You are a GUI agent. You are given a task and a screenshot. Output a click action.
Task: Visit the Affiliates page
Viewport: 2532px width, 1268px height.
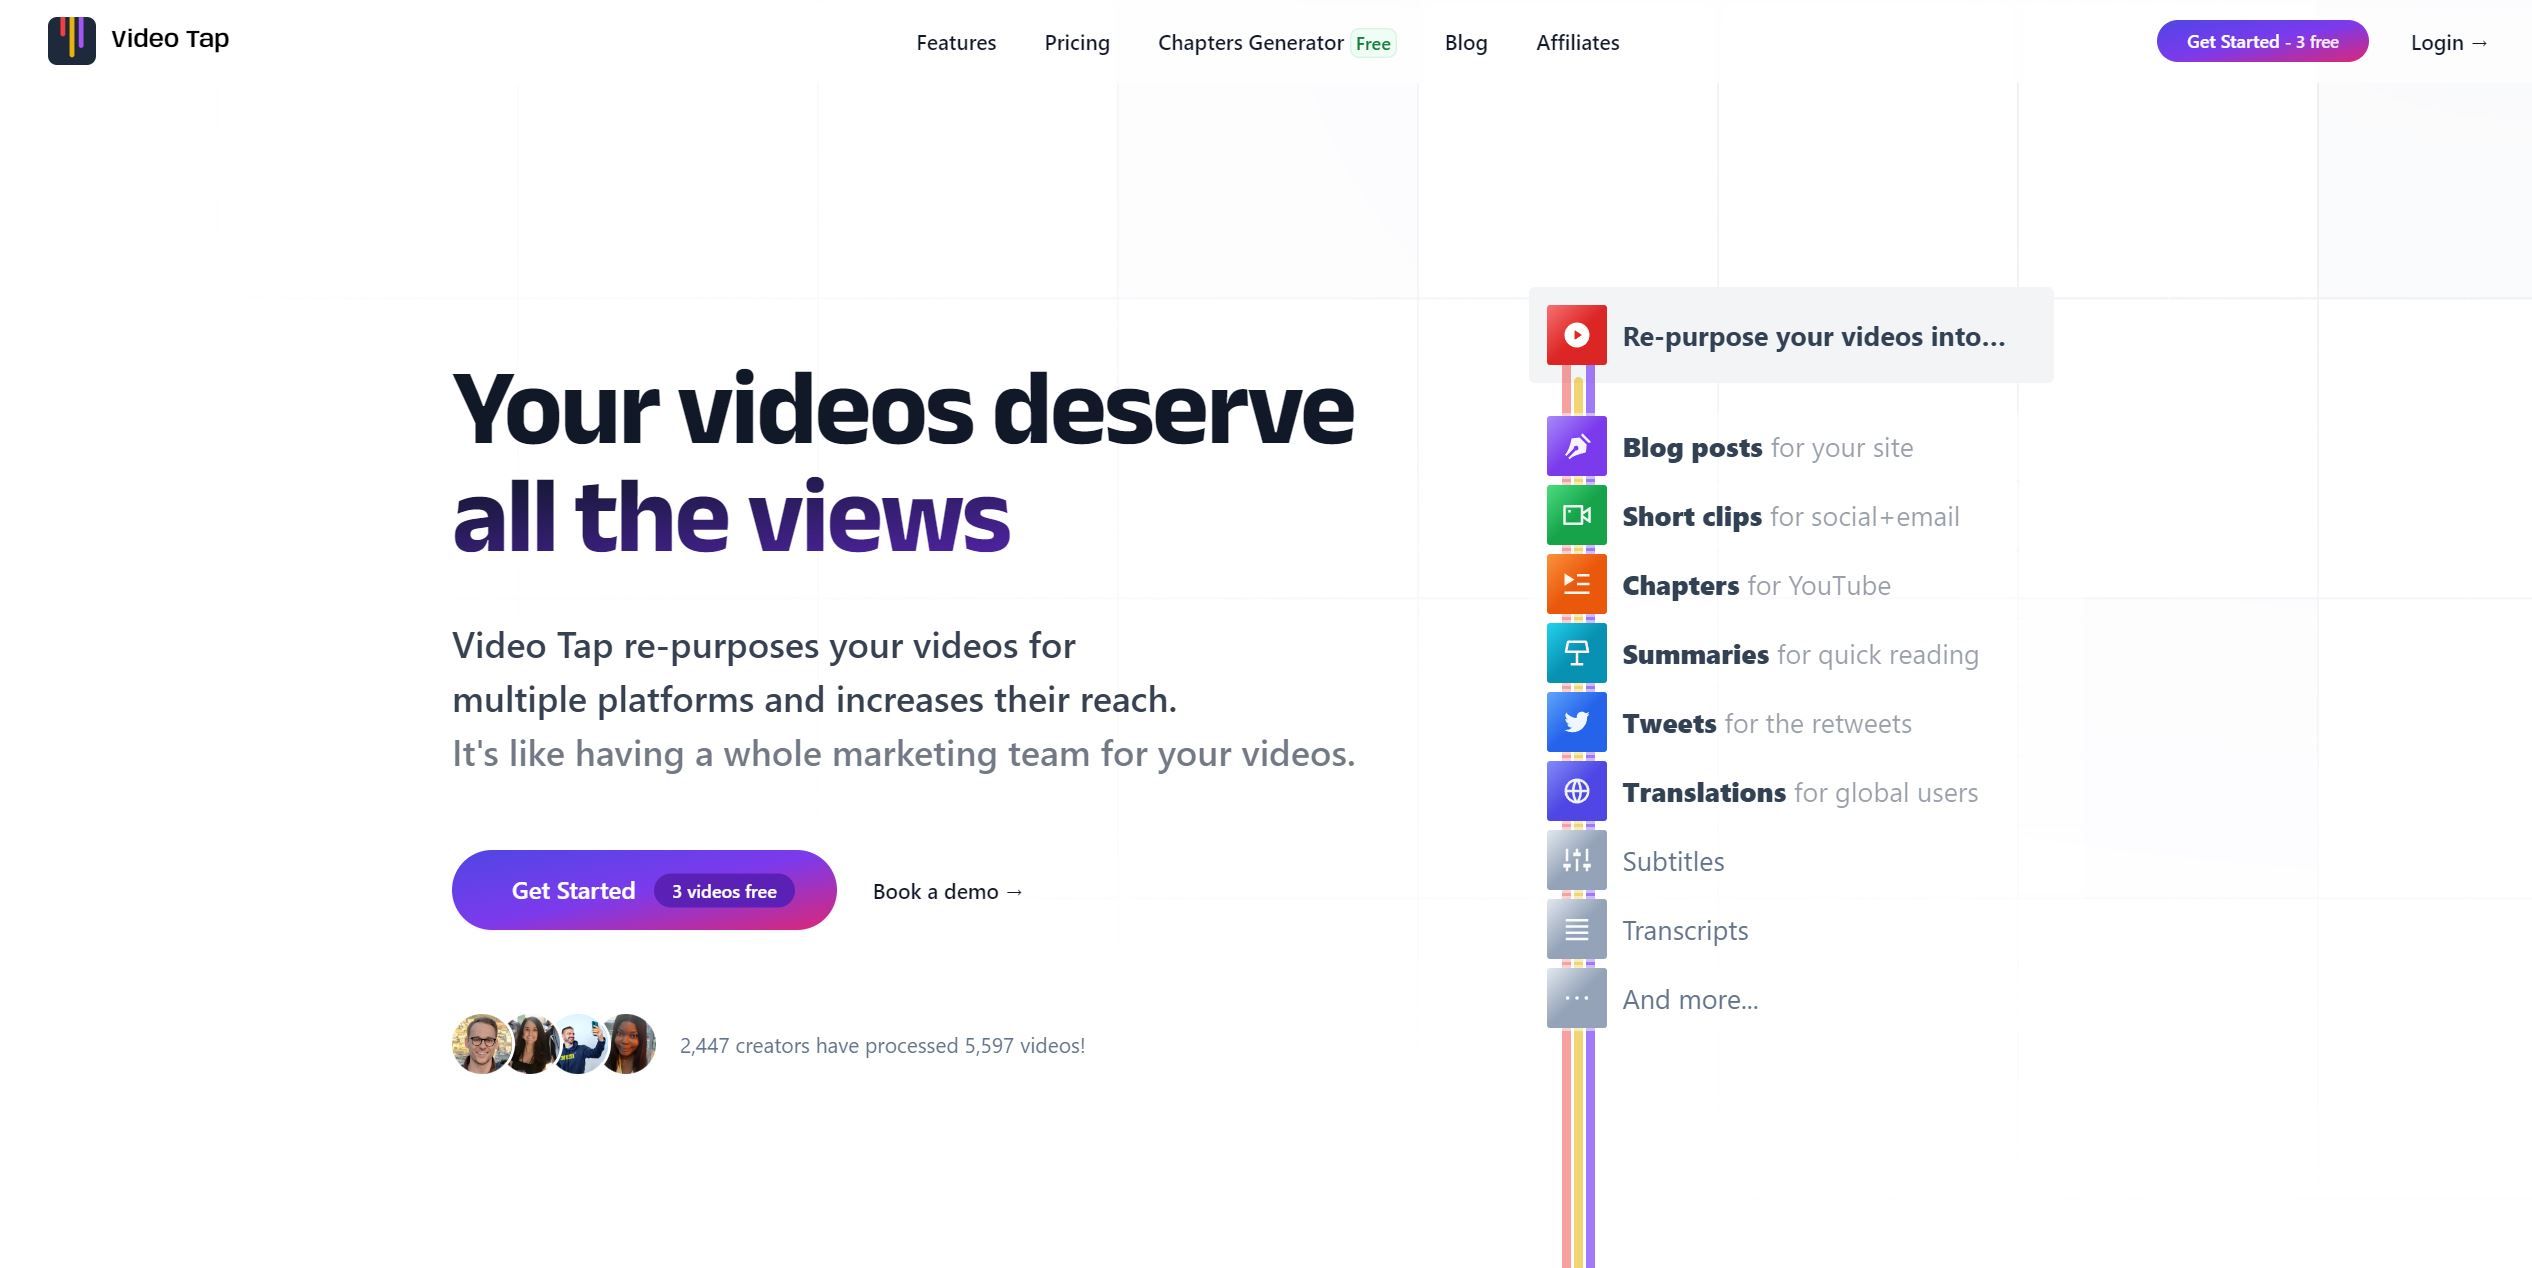(1577, 42)
